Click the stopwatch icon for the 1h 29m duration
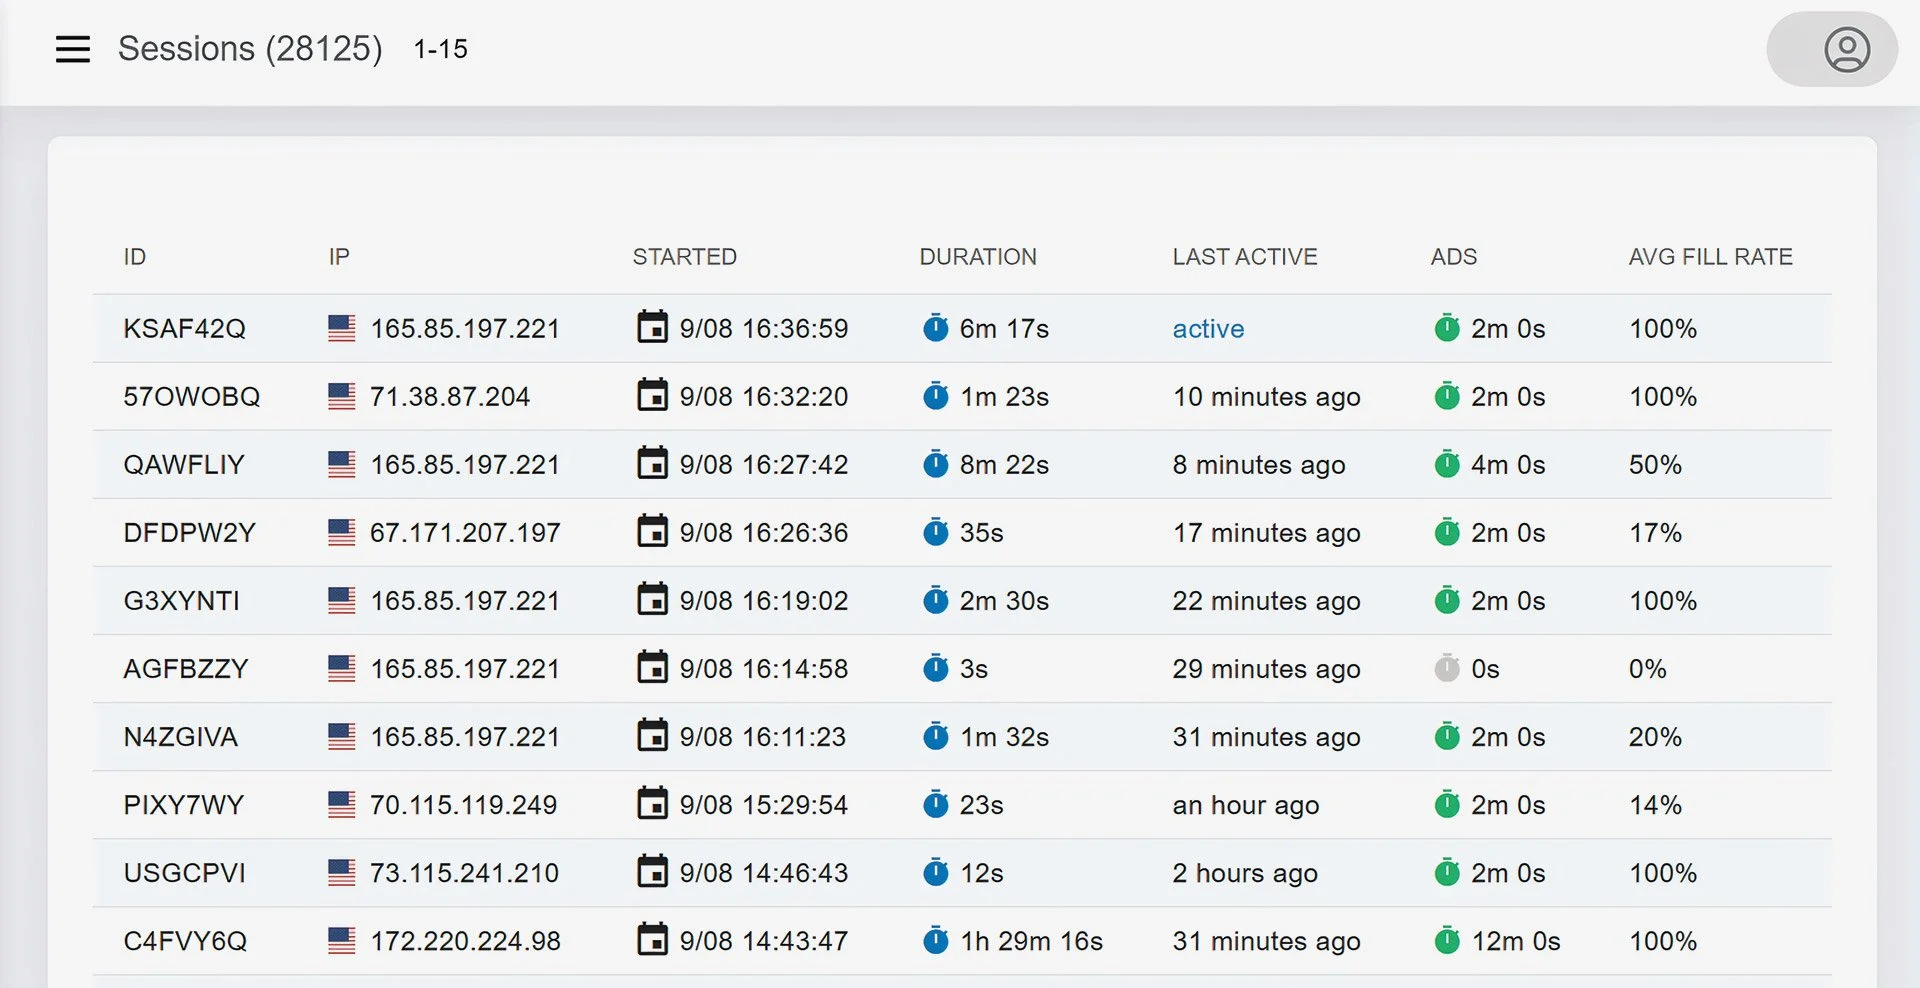The image size is (1920, 988). coord(936,940)
